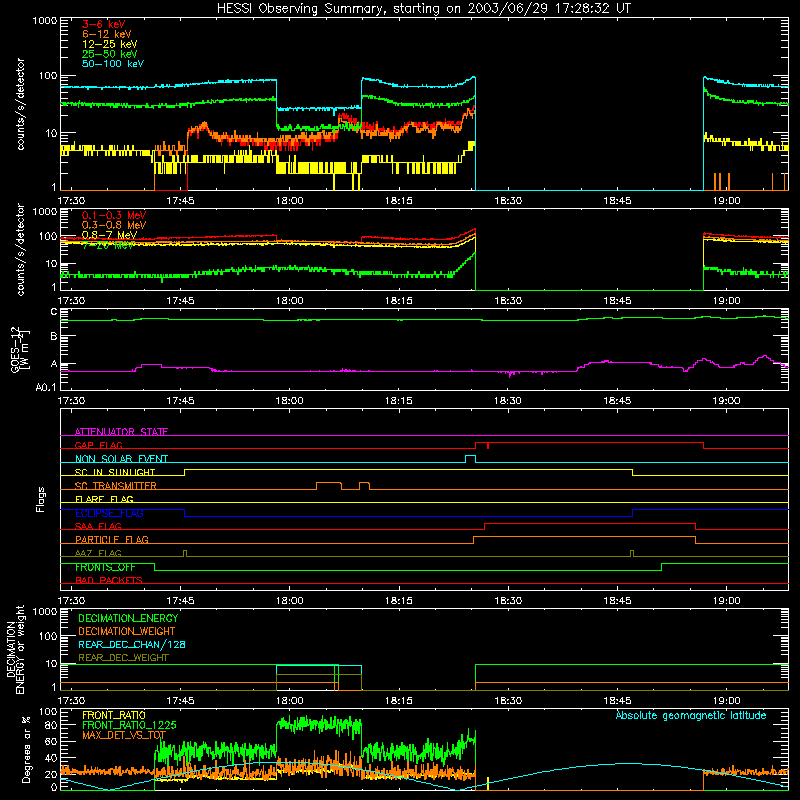
Task: Click the 19:00 tick under GOES panel
Action: pyautogui.click(x=727, y=401)
